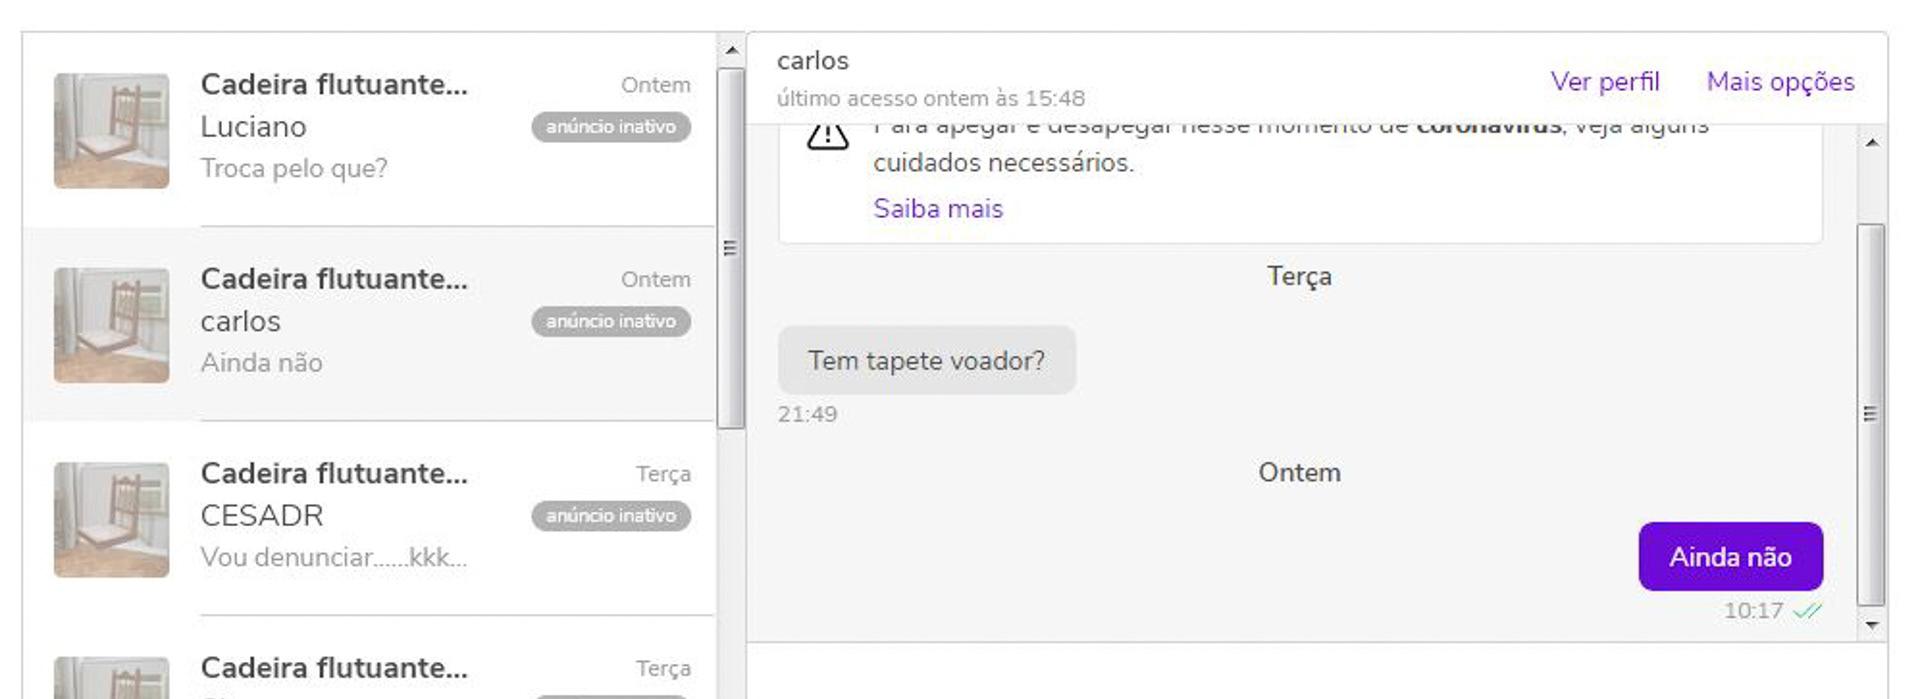1920x699 pixels.
Task: Click the chair thumbnail in CESADR's conversation
Action: point(112,520)
